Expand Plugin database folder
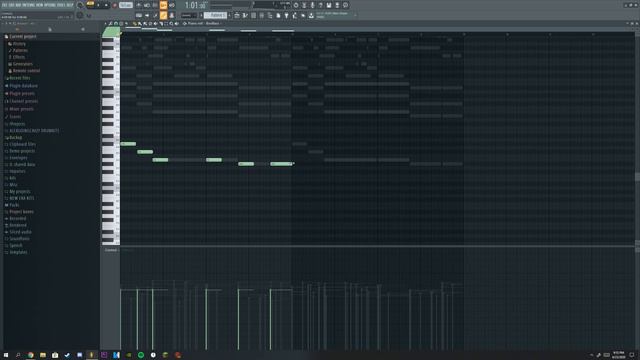Screen dimensions: 640x360 [23, 86]
